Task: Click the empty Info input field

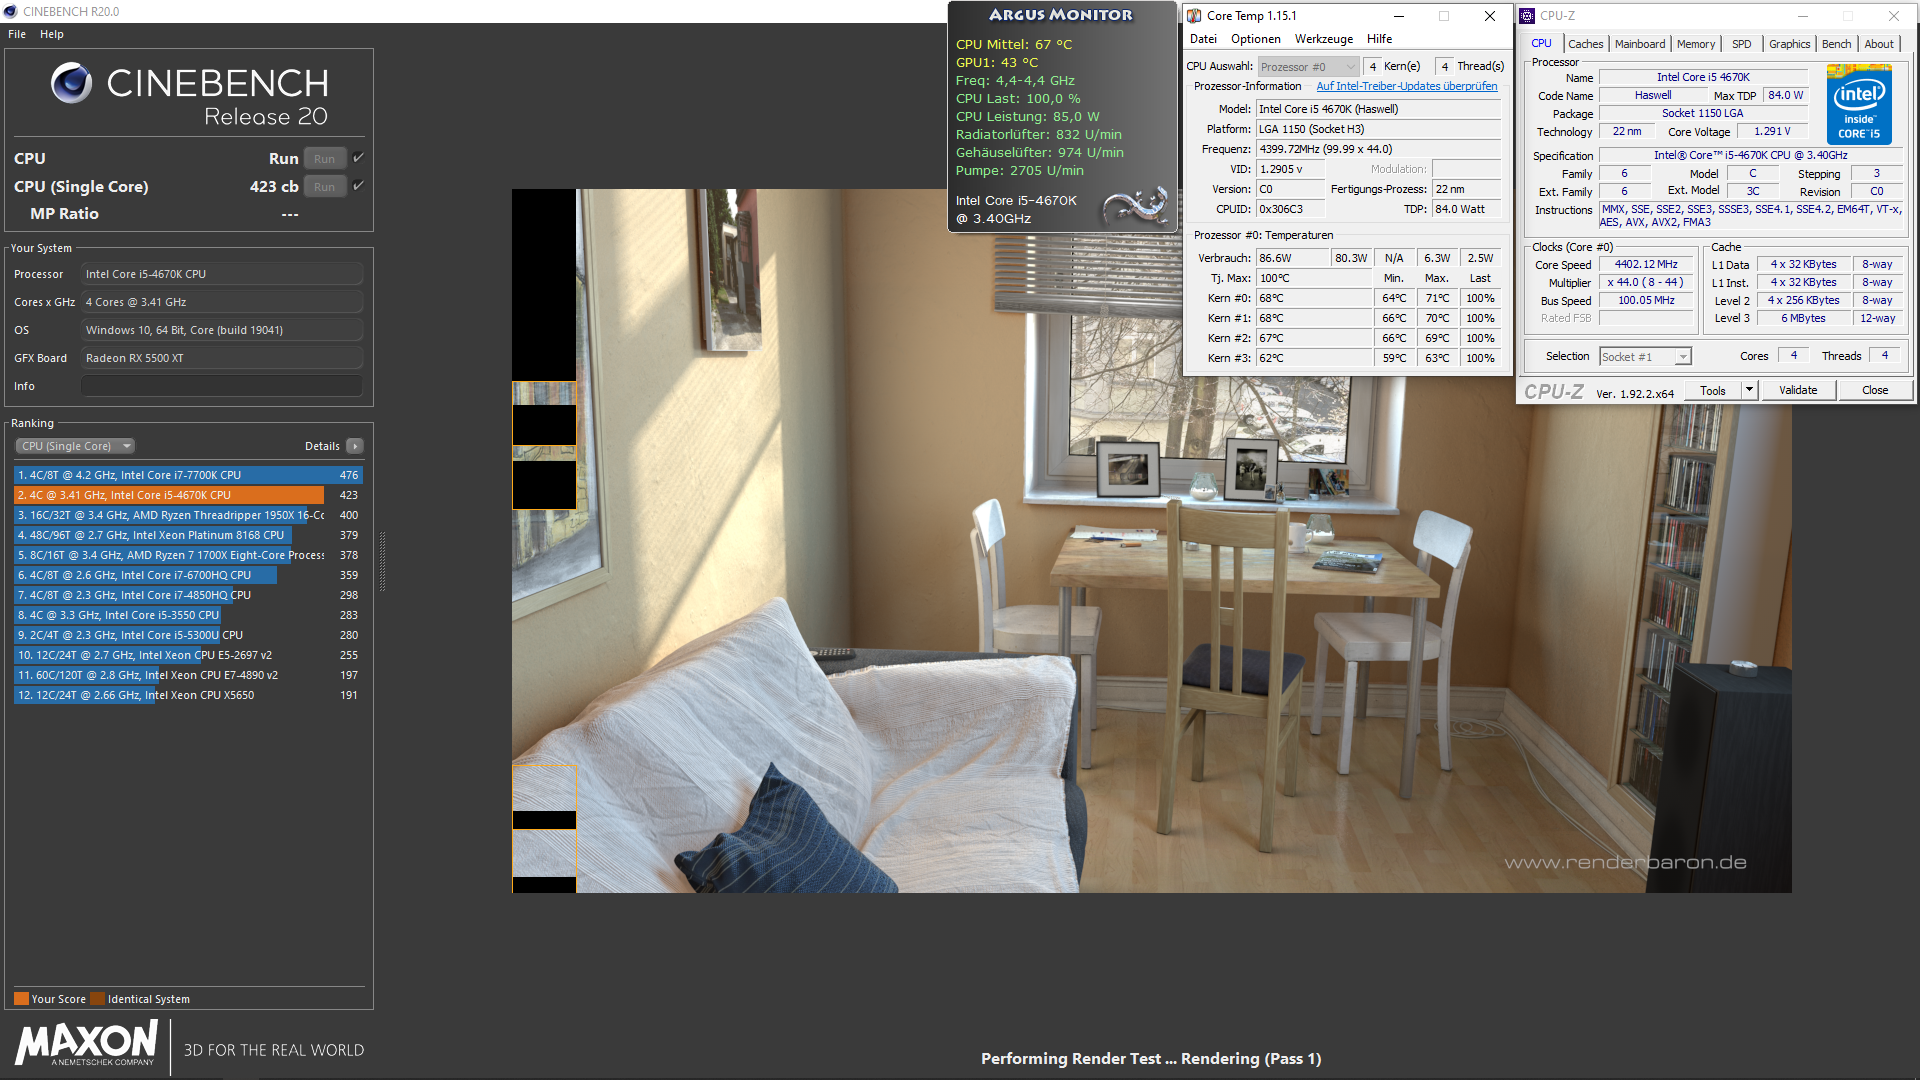Action: click(221, 386)
